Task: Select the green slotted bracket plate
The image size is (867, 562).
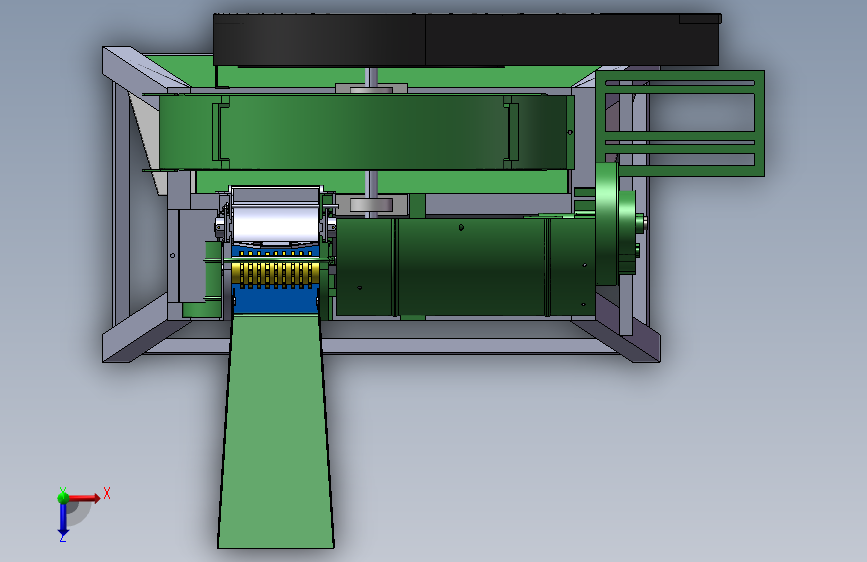Action: click(680, 123)
